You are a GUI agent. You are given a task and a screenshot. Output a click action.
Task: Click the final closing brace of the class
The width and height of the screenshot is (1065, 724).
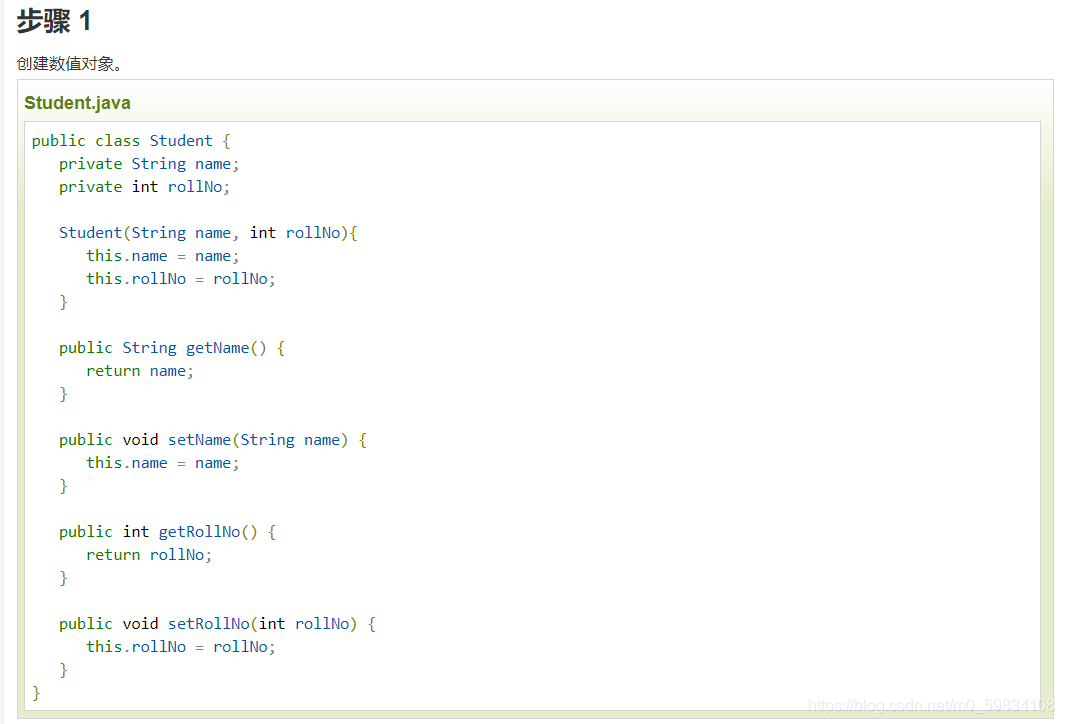[36, 693]
